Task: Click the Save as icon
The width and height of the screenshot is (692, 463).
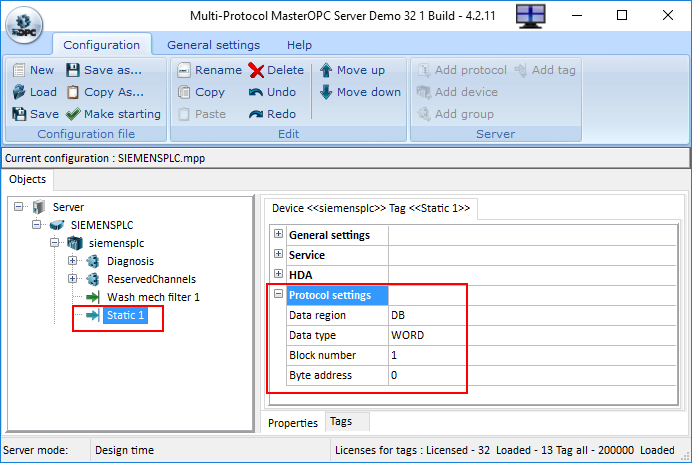Action: click(73, 70)
